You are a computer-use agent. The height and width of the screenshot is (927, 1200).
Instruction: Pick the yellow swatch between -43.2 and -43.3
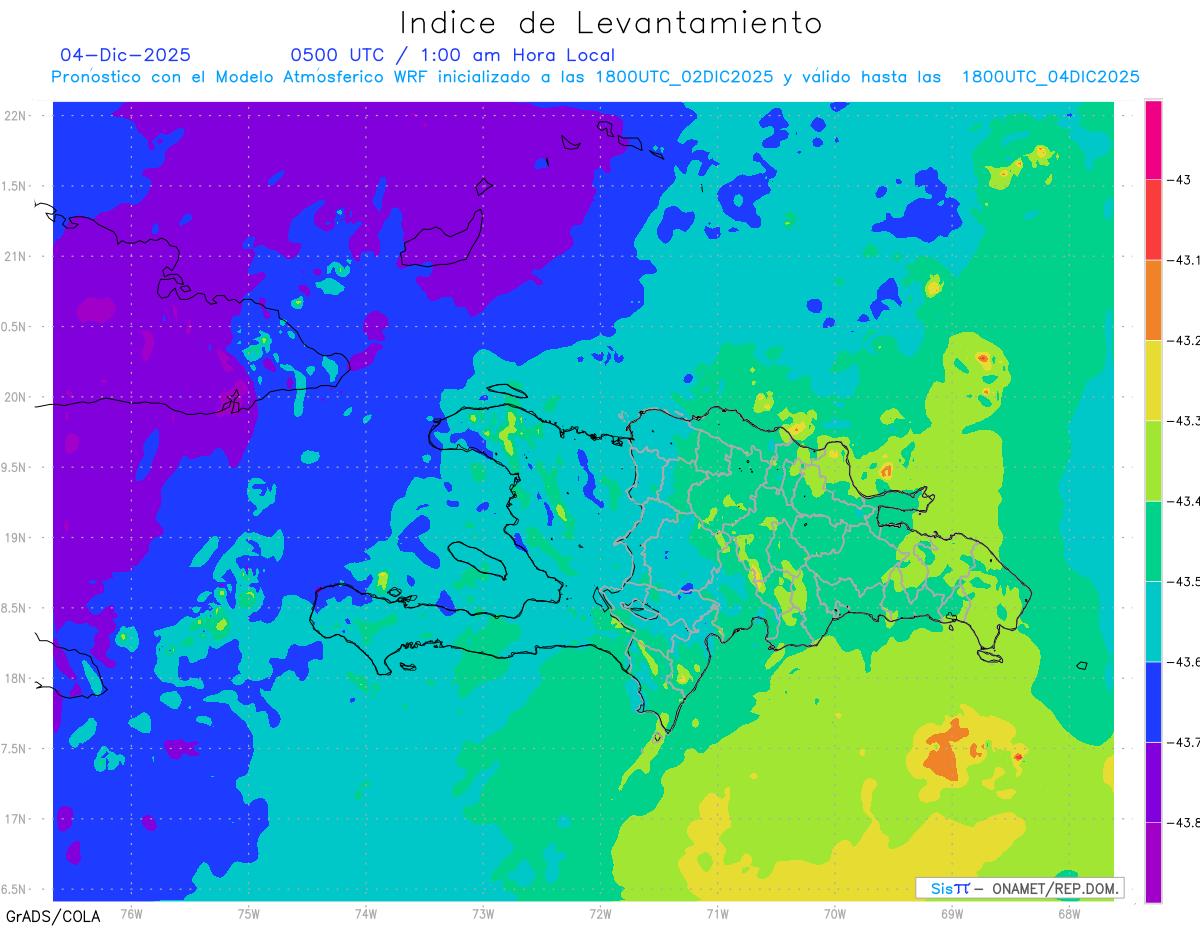(x=1153, y=381)
